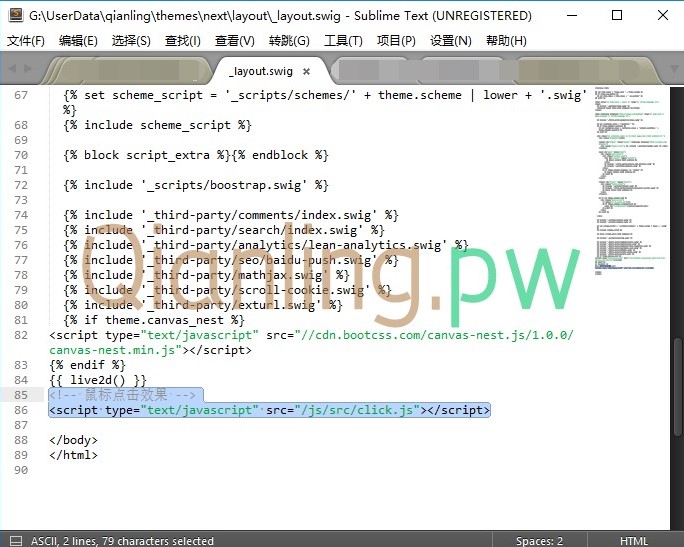The width and height of the screenshot is (684, 547).
Task: Open the 设置(N) menu
Action: click(x=451, y=41)
